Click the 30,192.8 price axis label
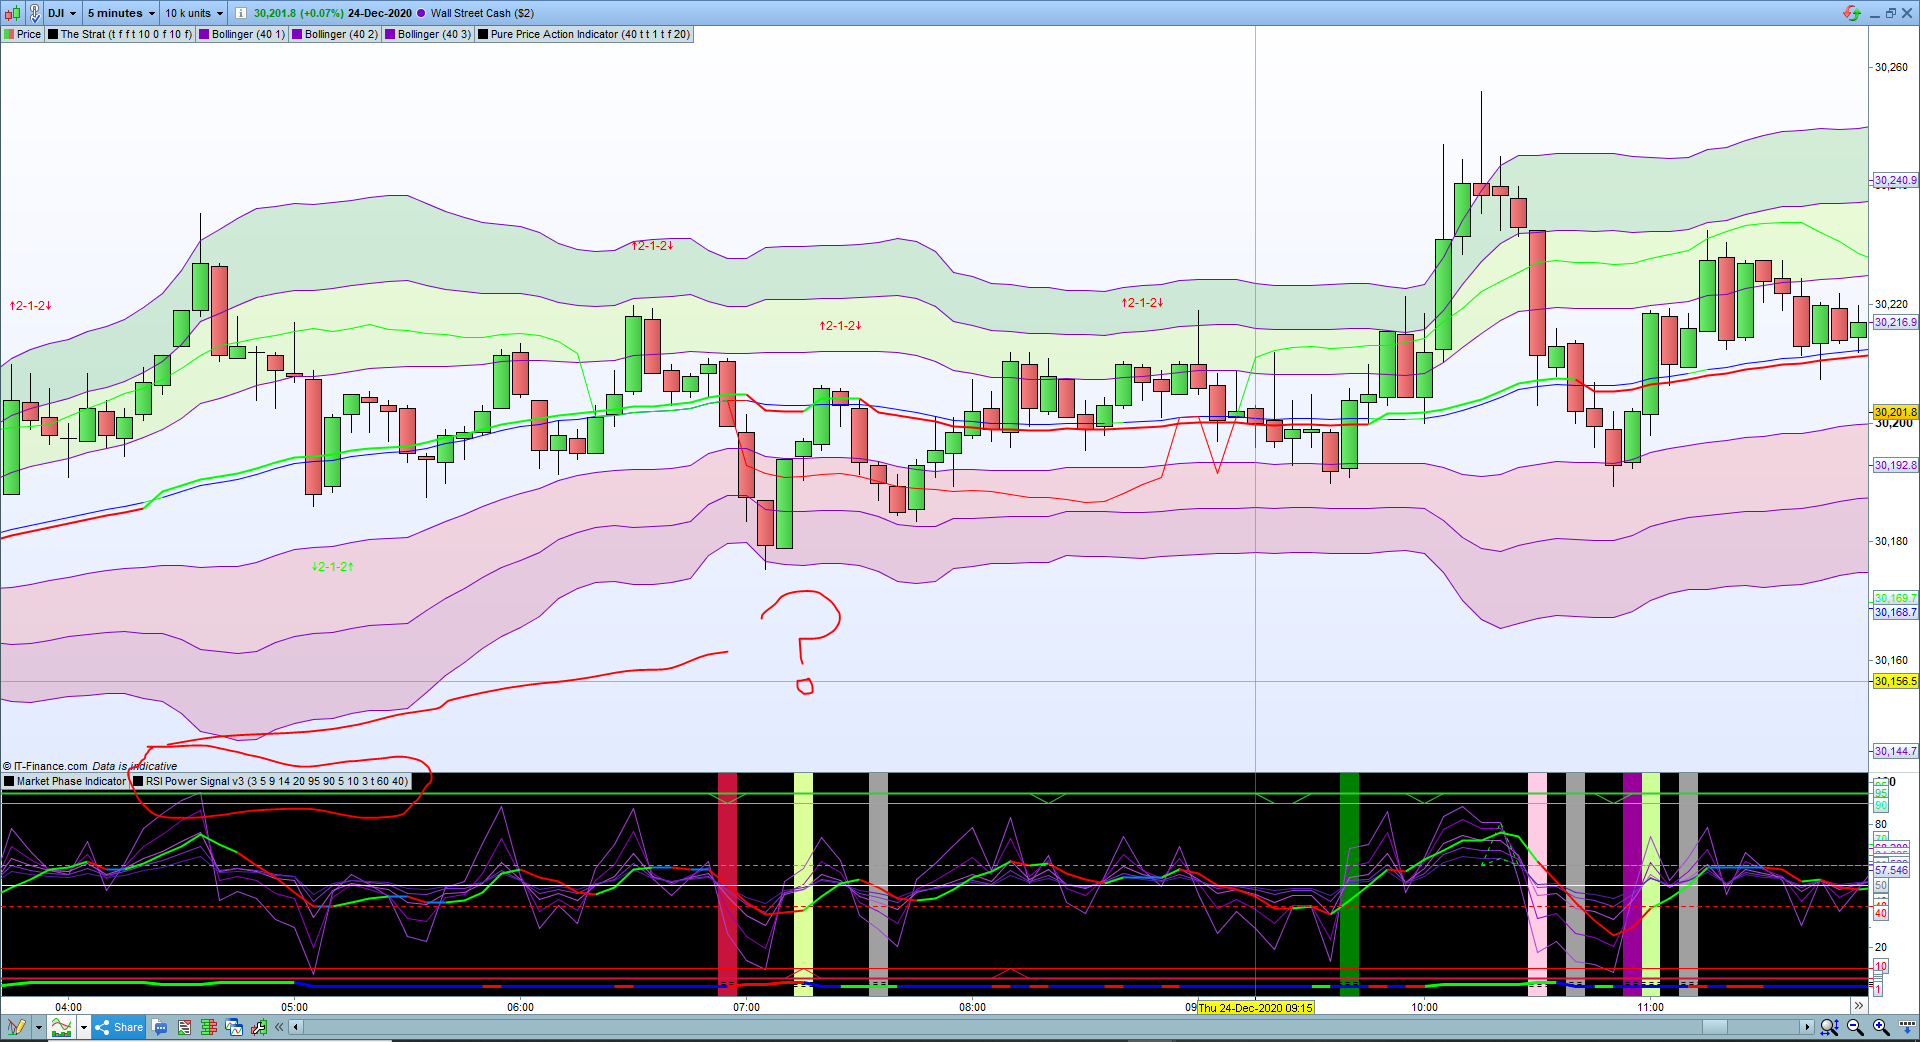Screen dimensions: 1920x1042 [x=1895, y=465]
